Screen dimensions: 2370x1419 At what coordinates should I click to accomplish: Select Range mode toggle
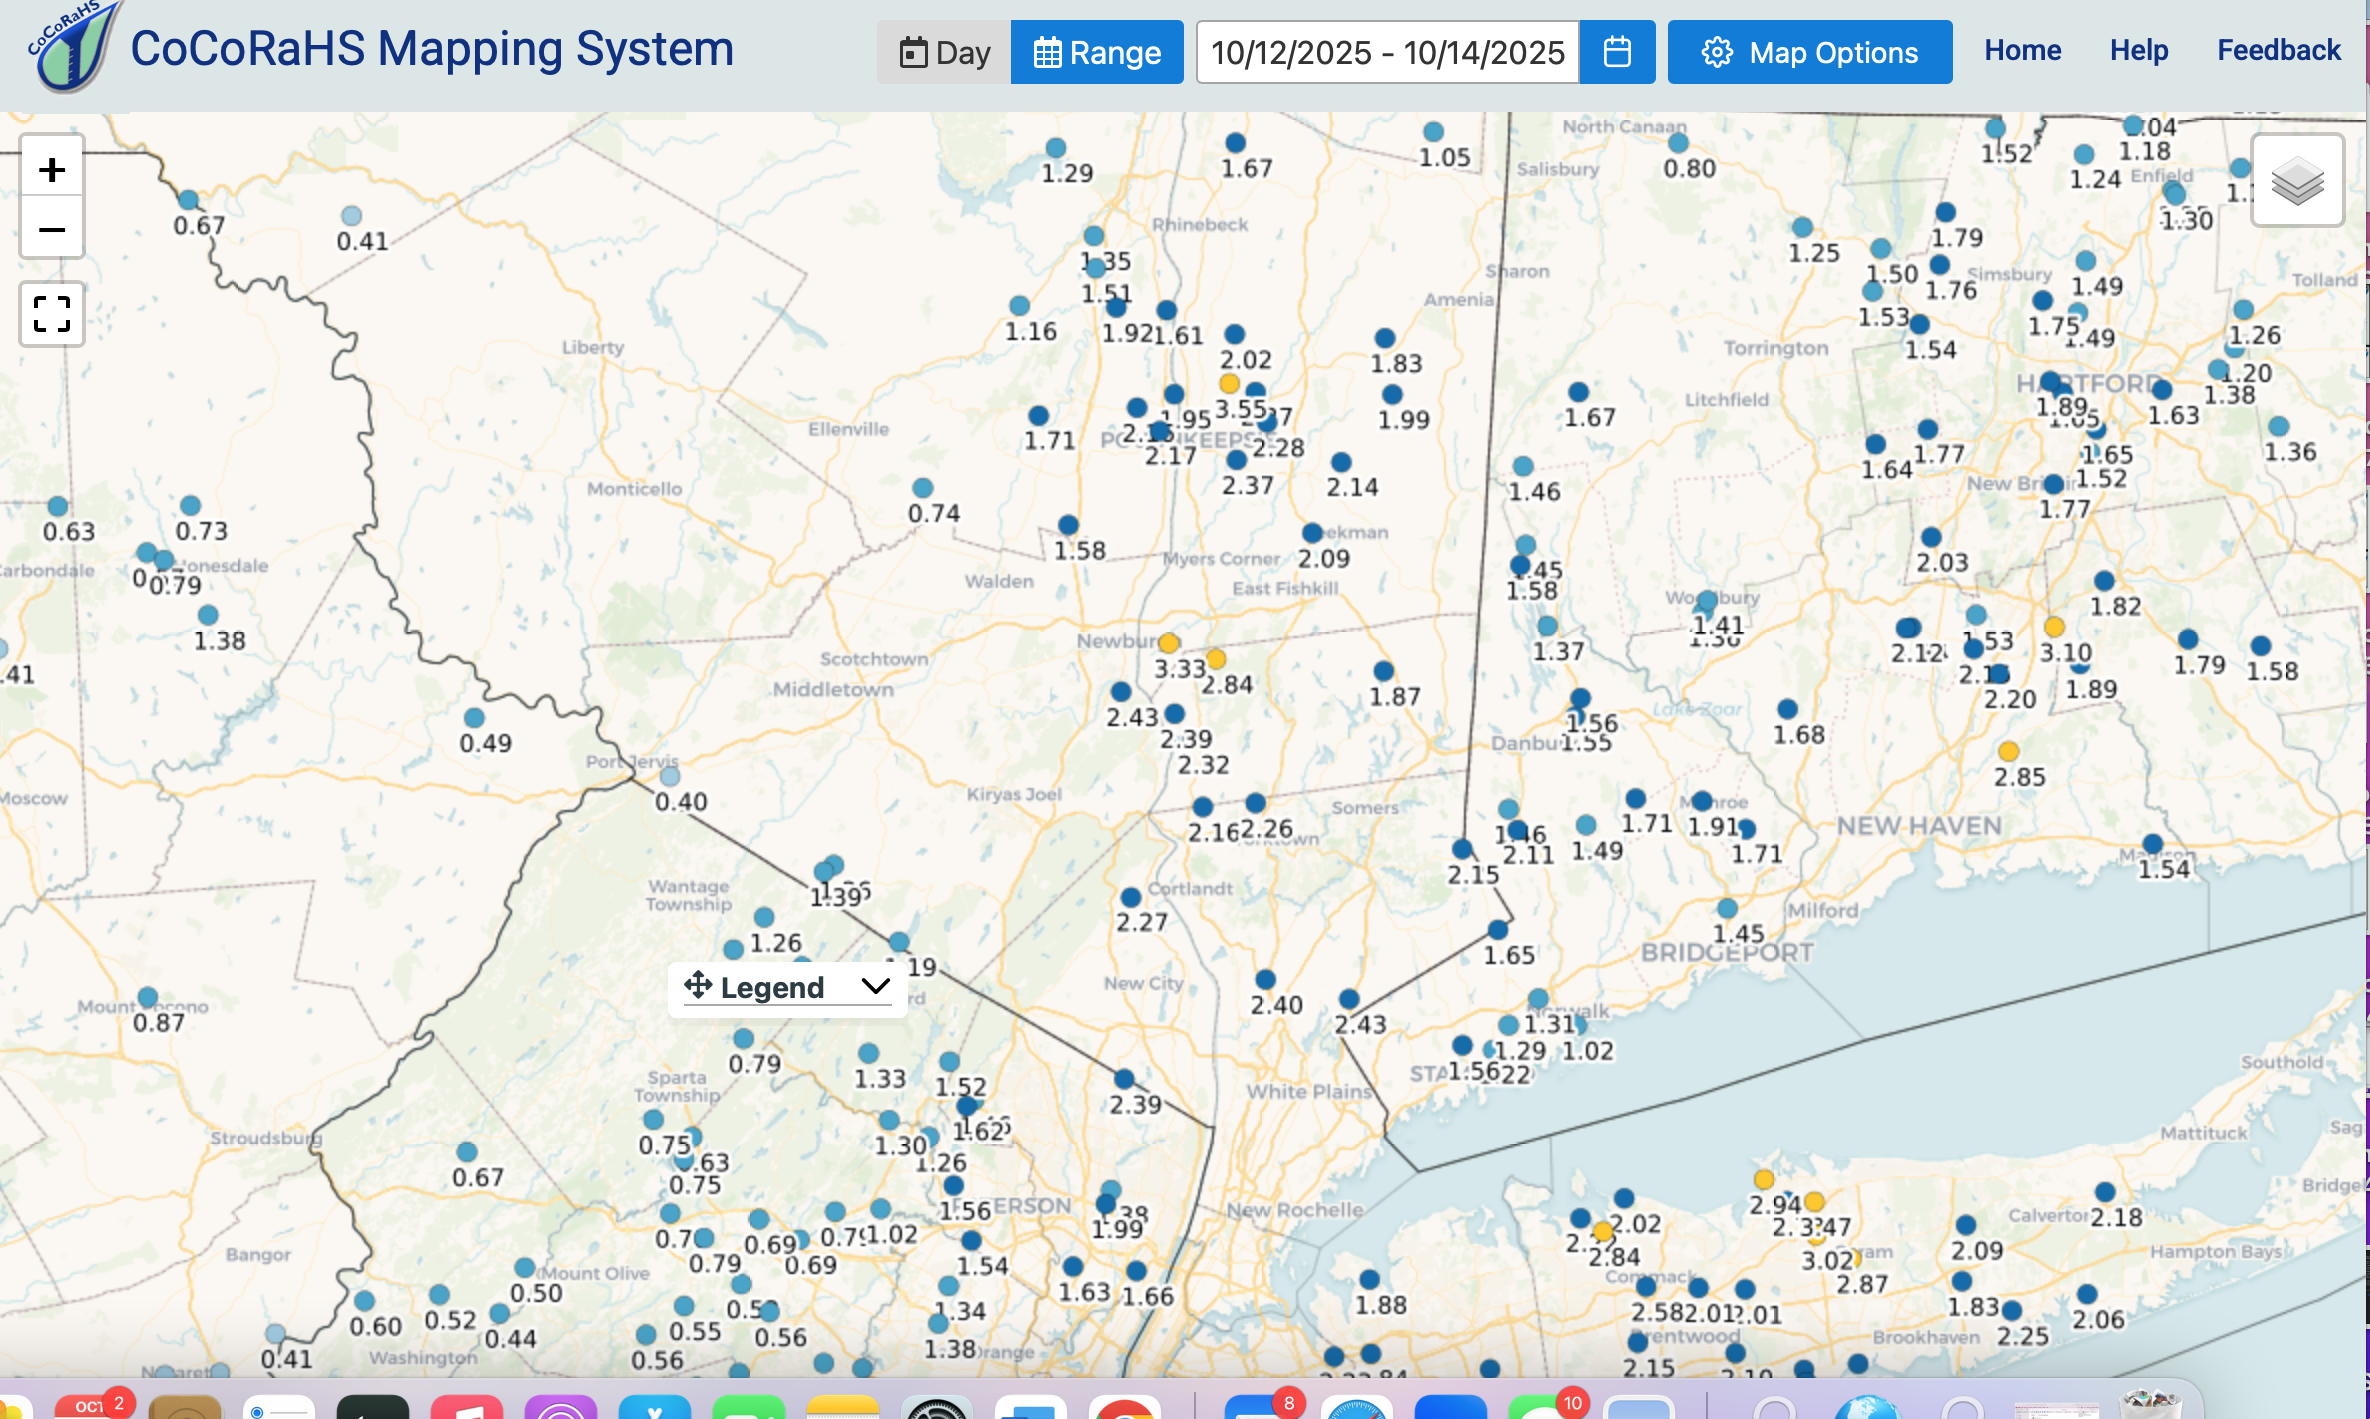(x=1097, y=52)
